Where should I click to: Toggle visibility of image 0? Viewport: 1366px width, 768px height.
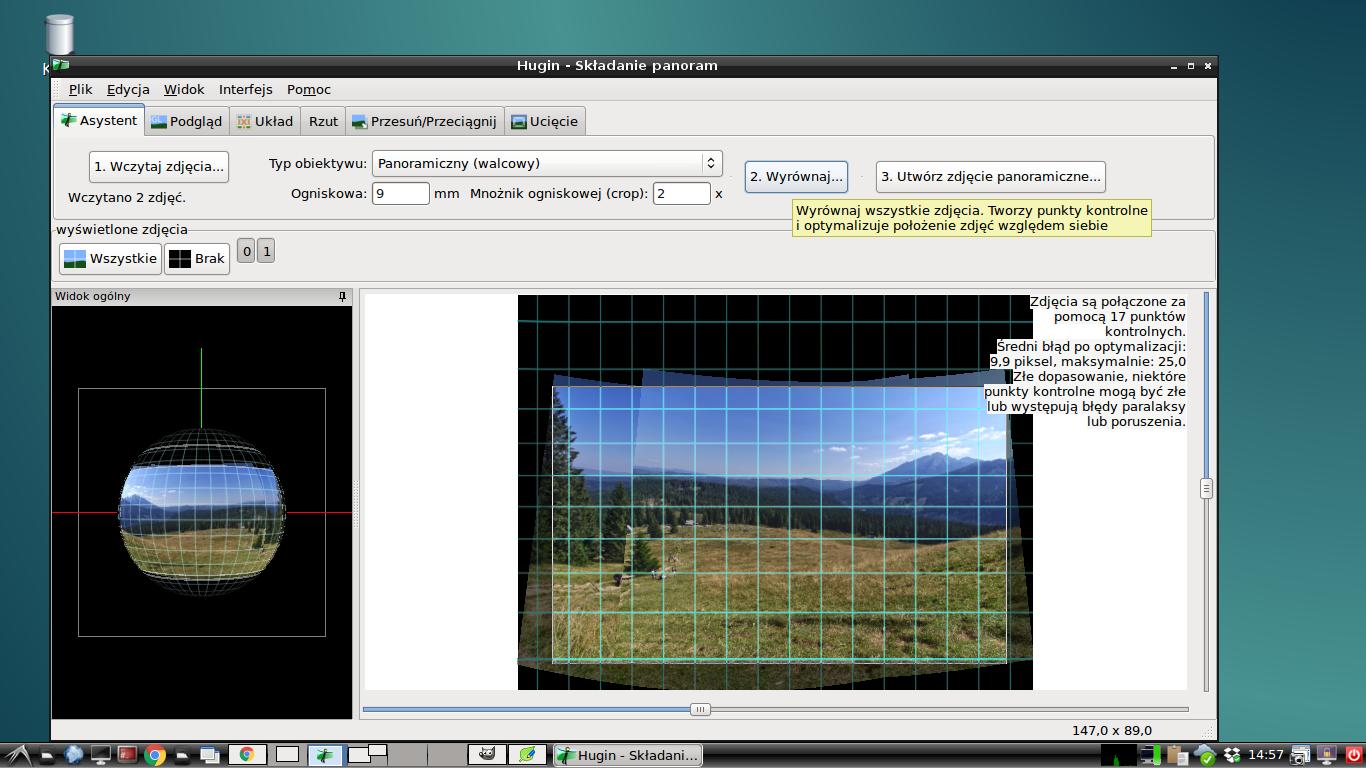pos(247,252)
